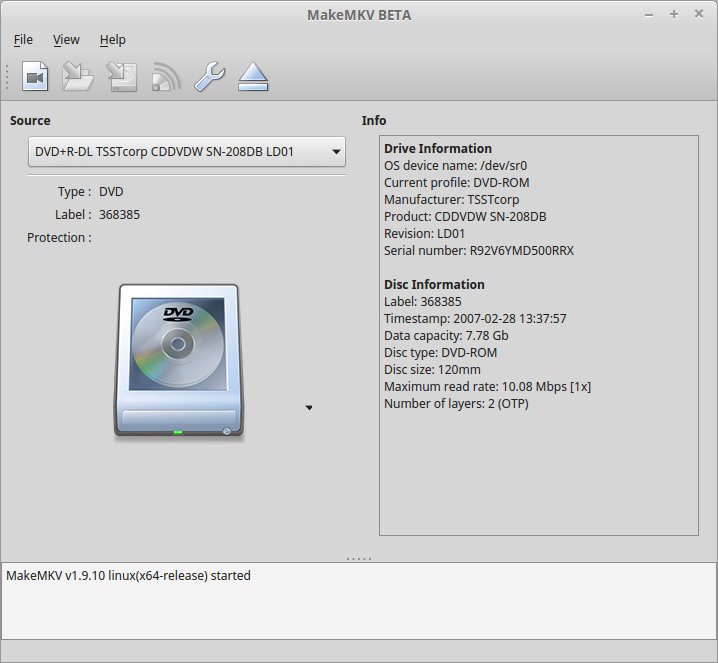Open the View menu

coord(66,40)
